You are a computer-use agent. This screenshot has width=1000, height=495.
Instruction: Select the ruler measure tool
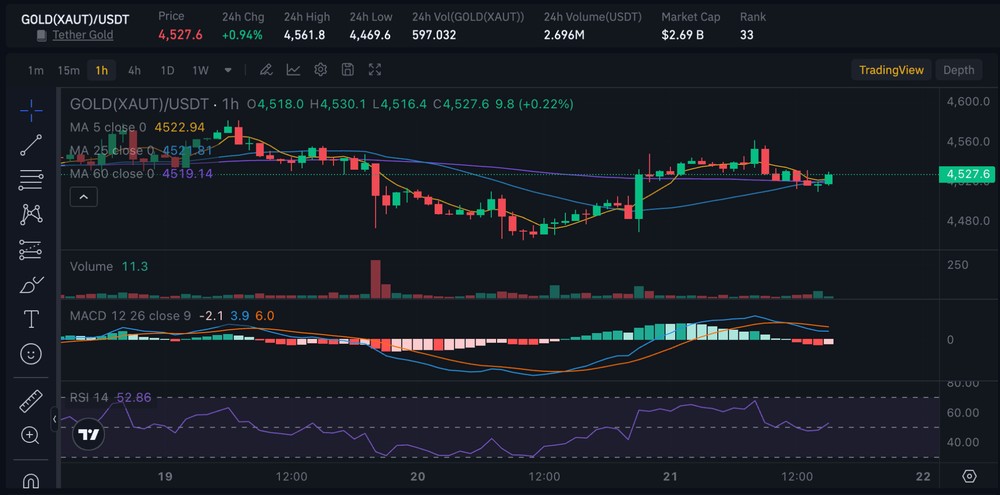[31, 401]
